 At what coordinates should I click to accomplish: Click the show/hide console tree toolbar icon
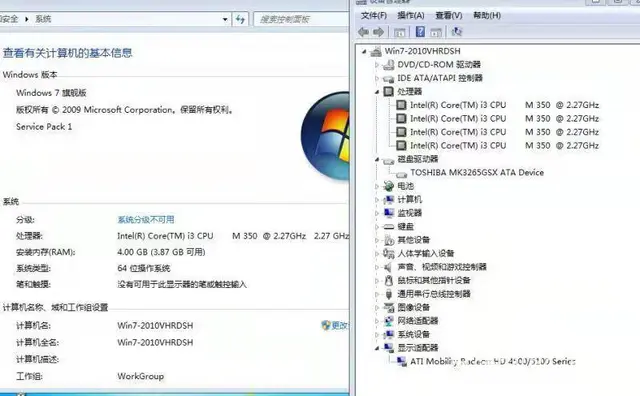(400, 32)
